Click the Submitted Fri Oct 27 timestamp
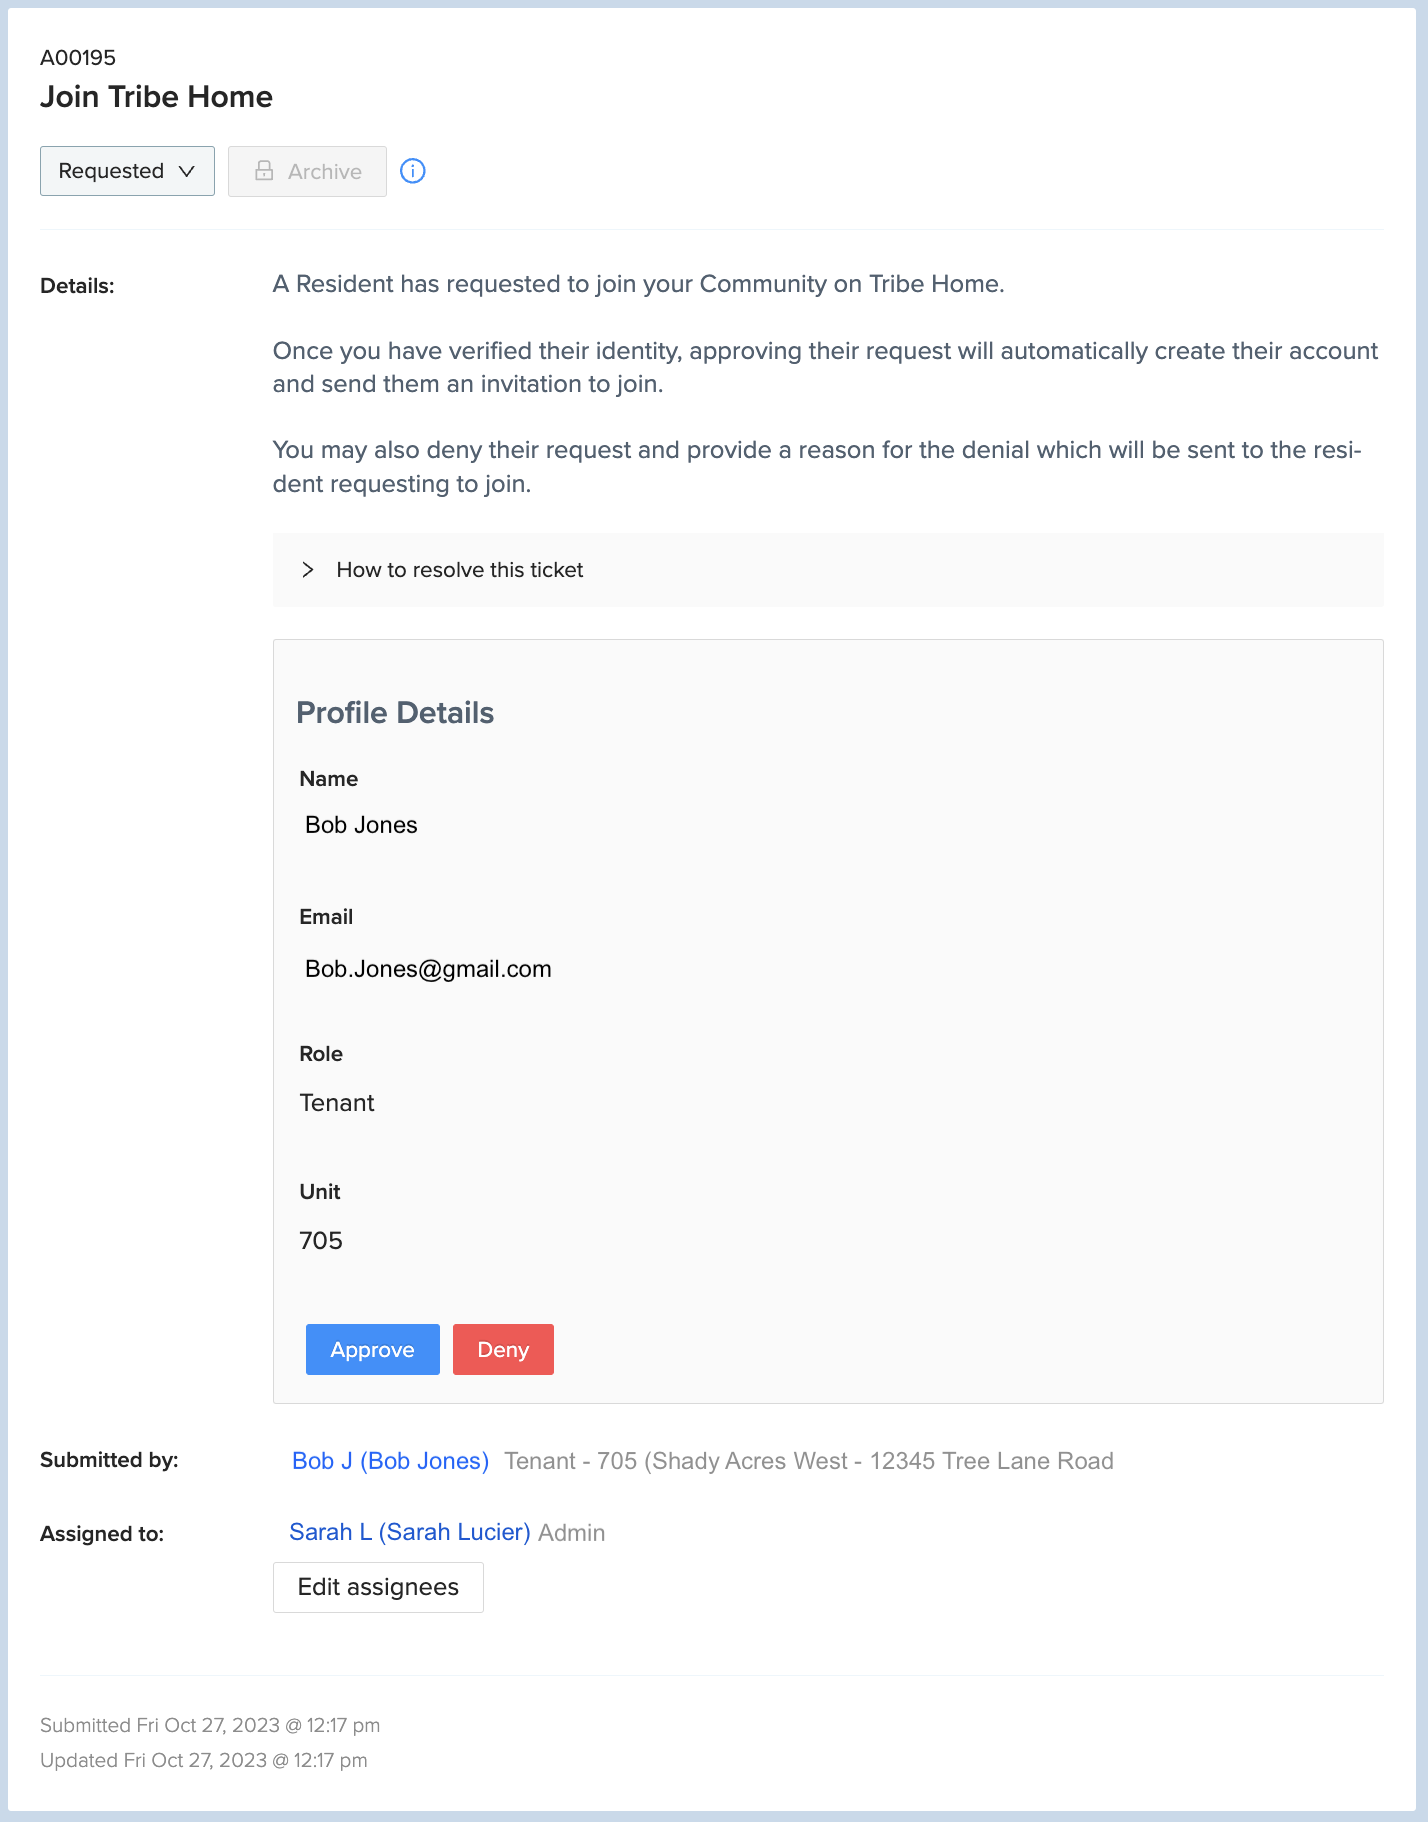The width and height of the screenshot is (1428, 1822). click(x=210, y=1725)
